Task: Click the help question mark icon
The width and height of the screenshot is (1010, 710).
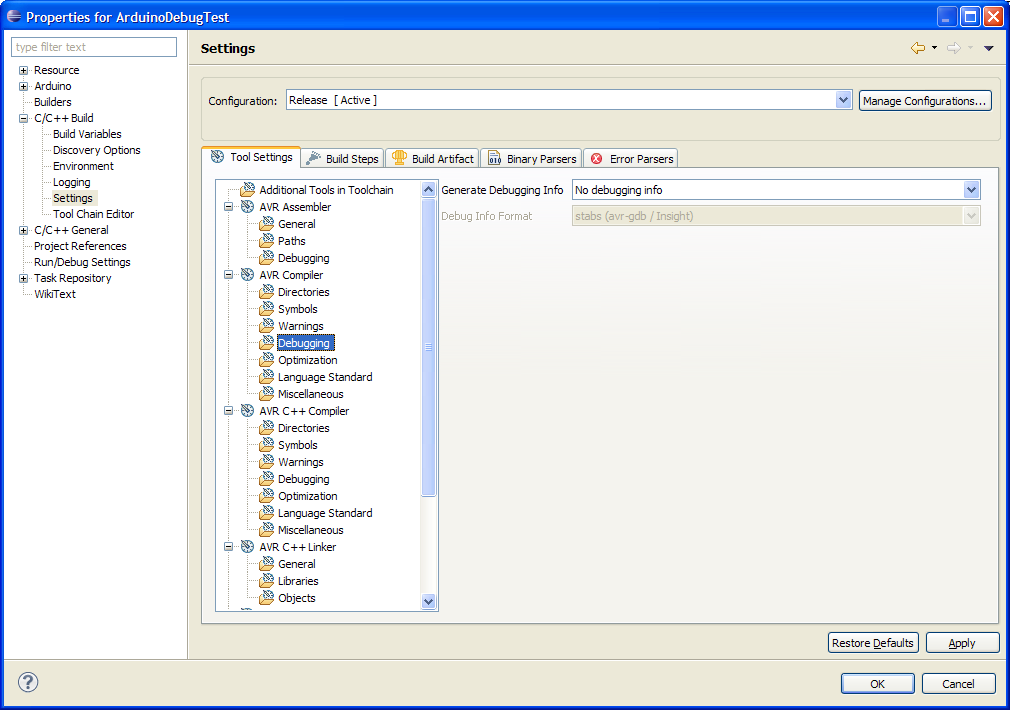Action: (28, 683)
